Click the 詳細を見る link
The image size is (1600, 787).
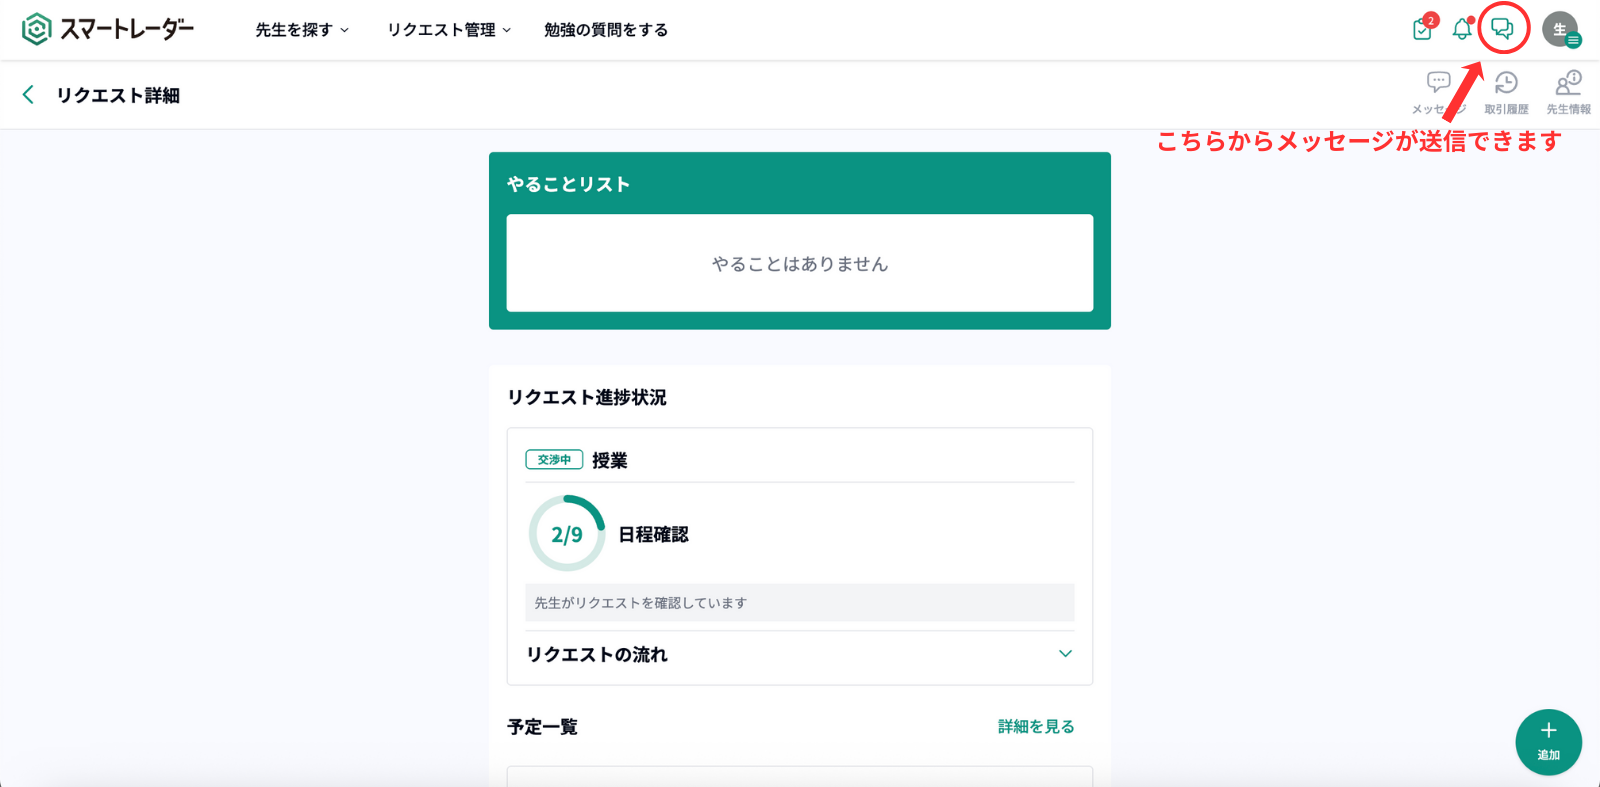(1036, 727)
